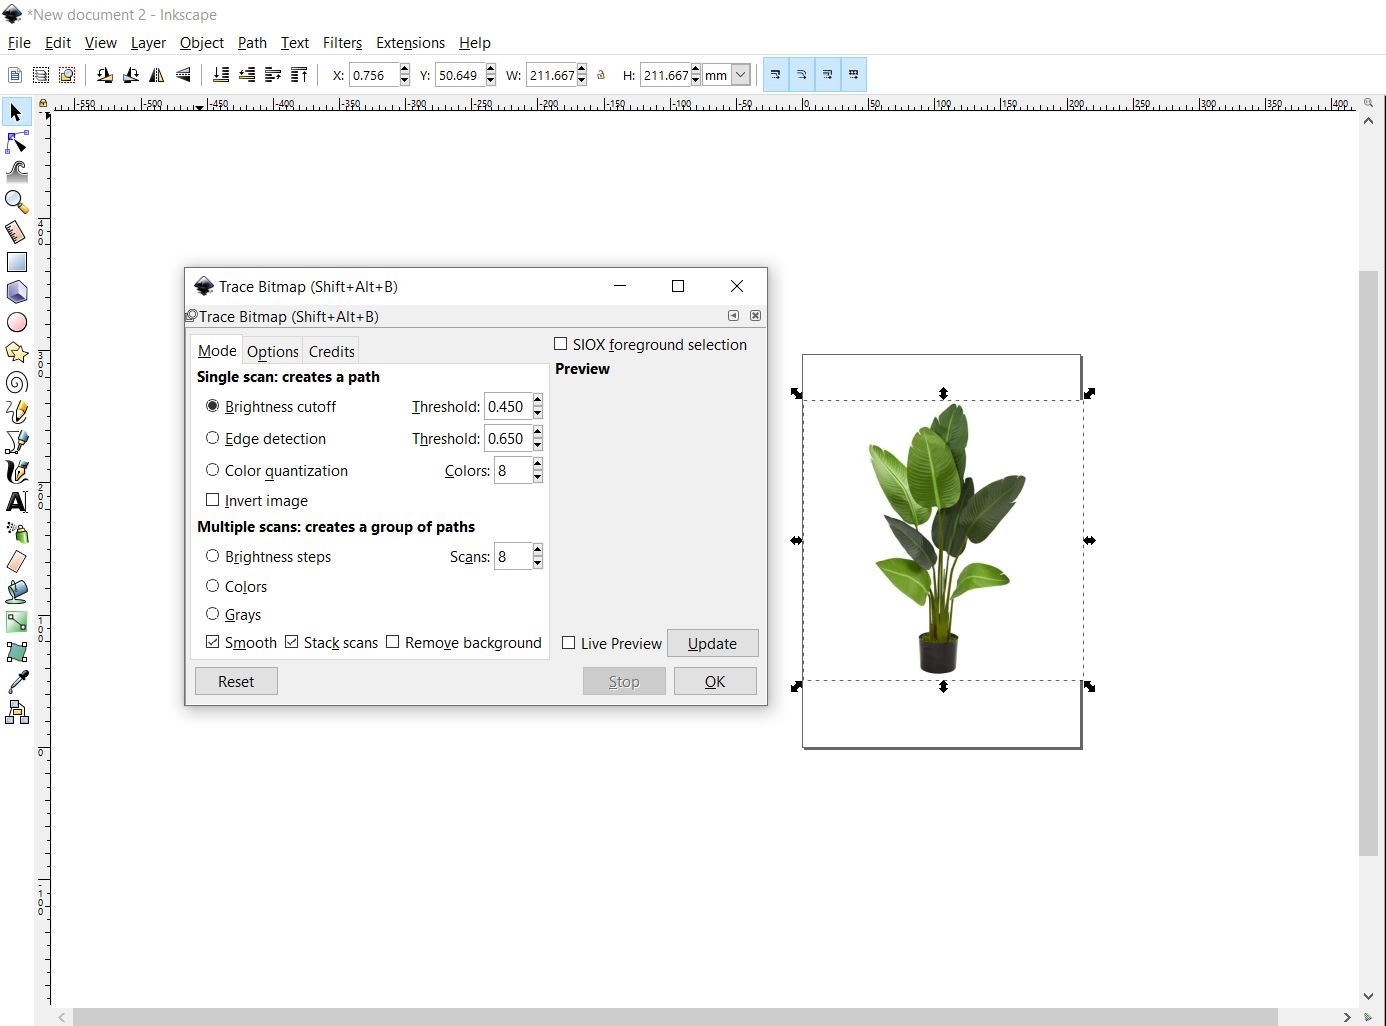Select Color quantization radio button
The width and height of the screenshot is (1386, 1026).
[212, 470]
